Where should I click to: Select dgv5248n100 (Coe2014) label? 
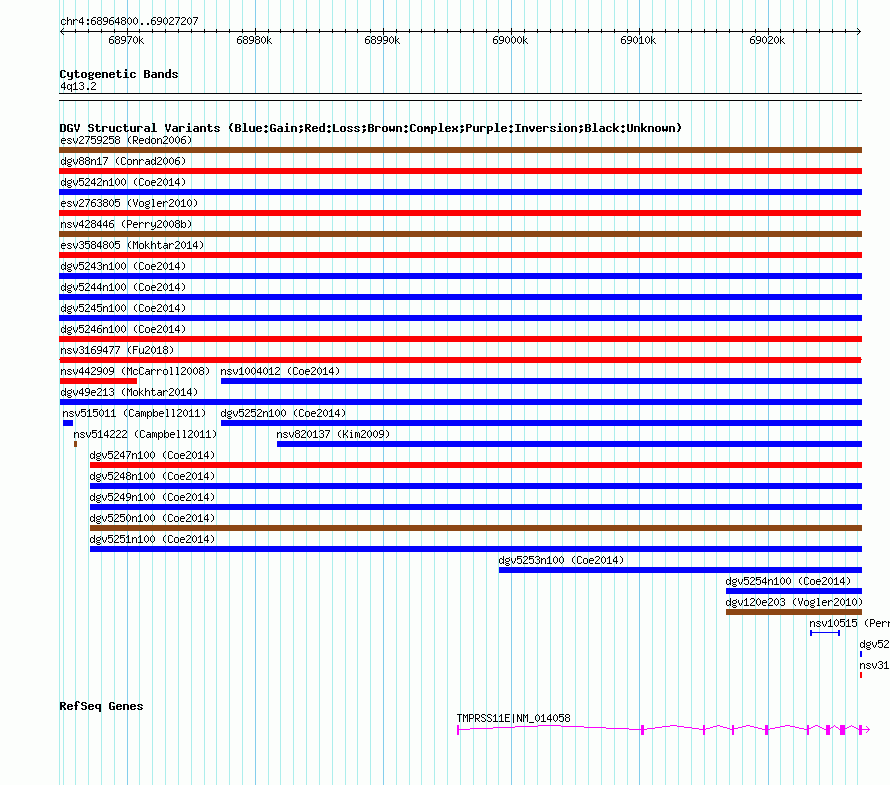tap(152, 476)
